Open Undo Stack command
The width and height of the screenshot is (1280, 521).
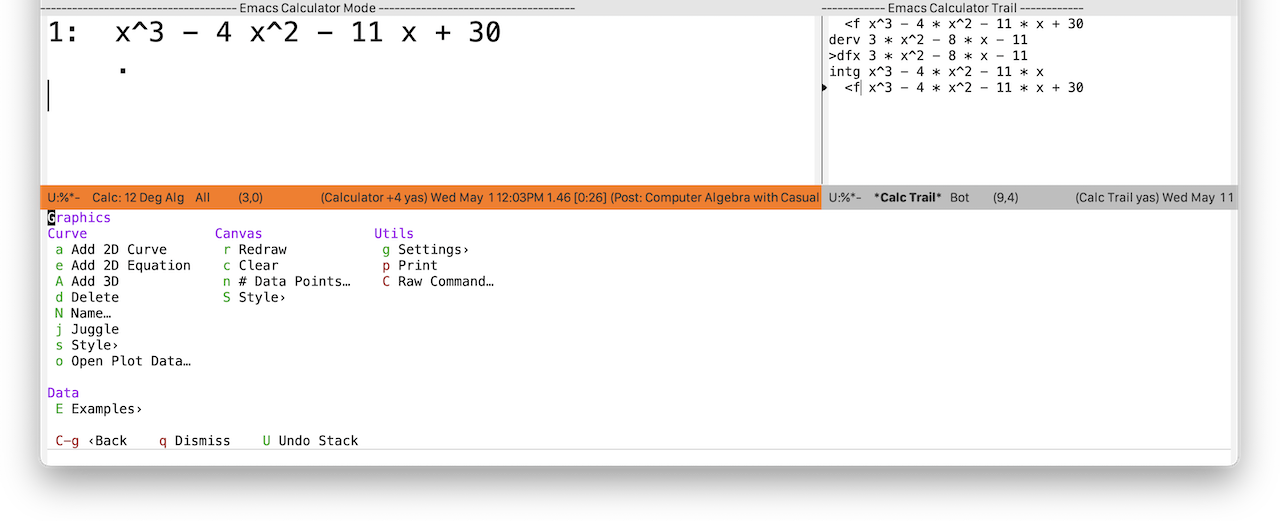pyautogui.click(x=311, y=440)
